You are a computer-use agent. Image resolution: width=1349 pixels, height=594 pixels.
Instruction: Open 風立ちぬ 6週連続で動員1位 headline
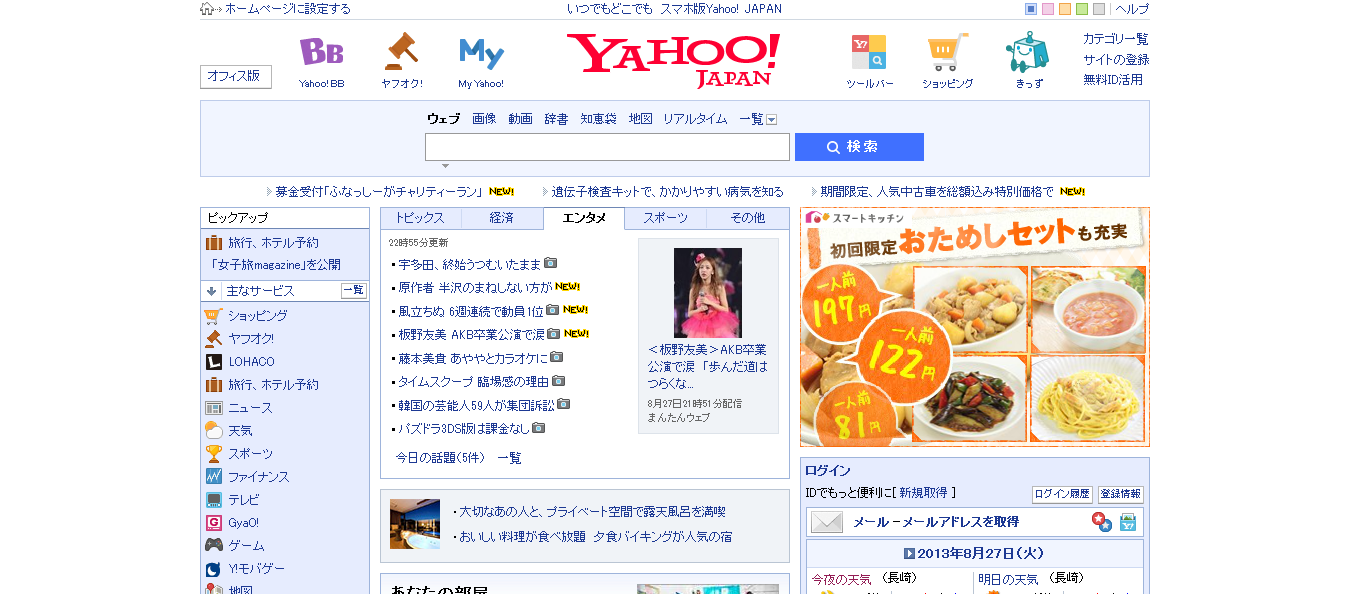tap(470, 311)
